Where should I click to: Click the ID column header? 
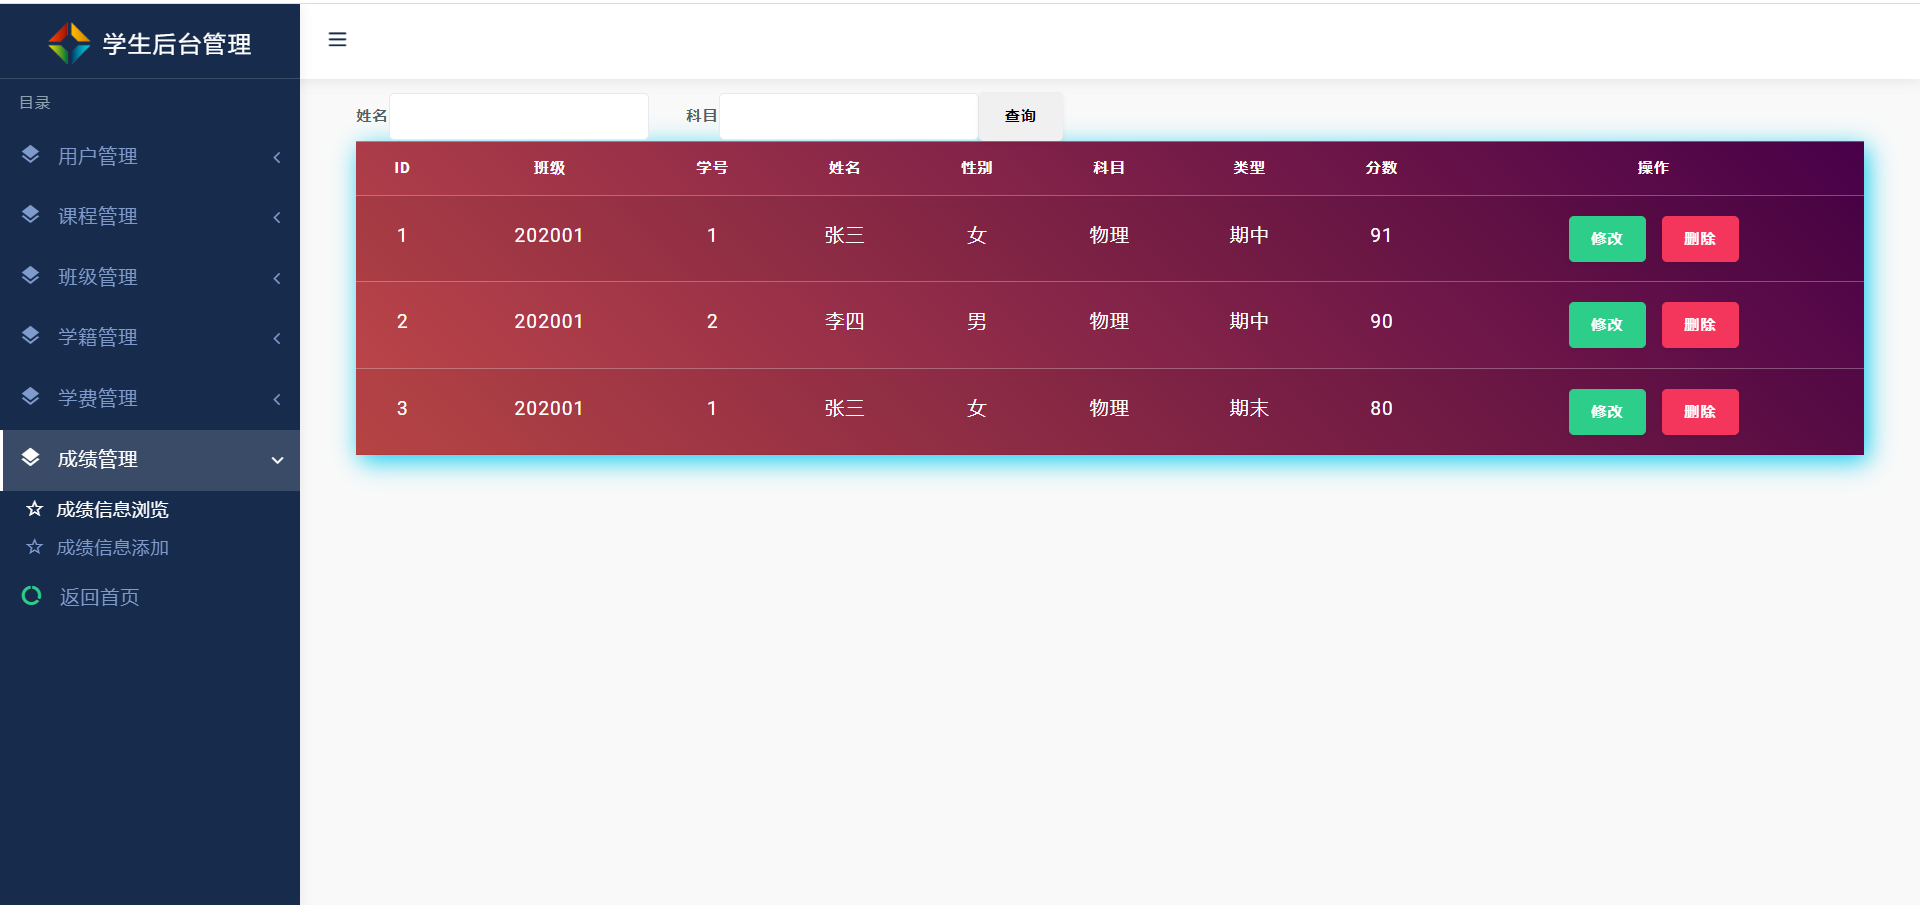pyautogui.click(x=402, y=168)
